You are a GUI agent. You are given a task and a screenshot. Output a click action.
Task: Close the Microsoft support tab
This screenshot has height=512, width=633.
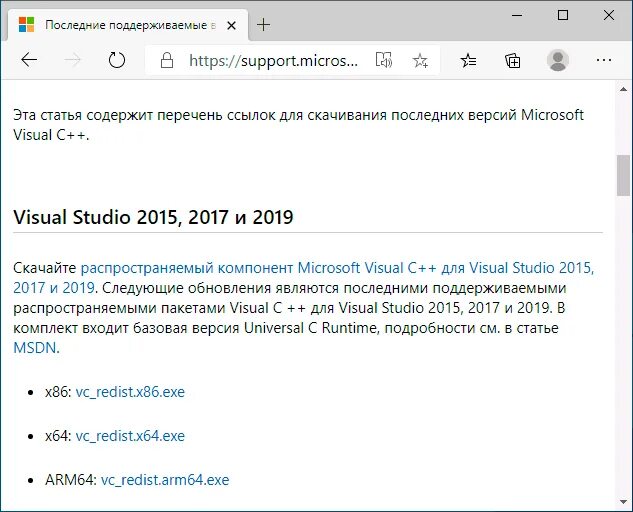231,25
